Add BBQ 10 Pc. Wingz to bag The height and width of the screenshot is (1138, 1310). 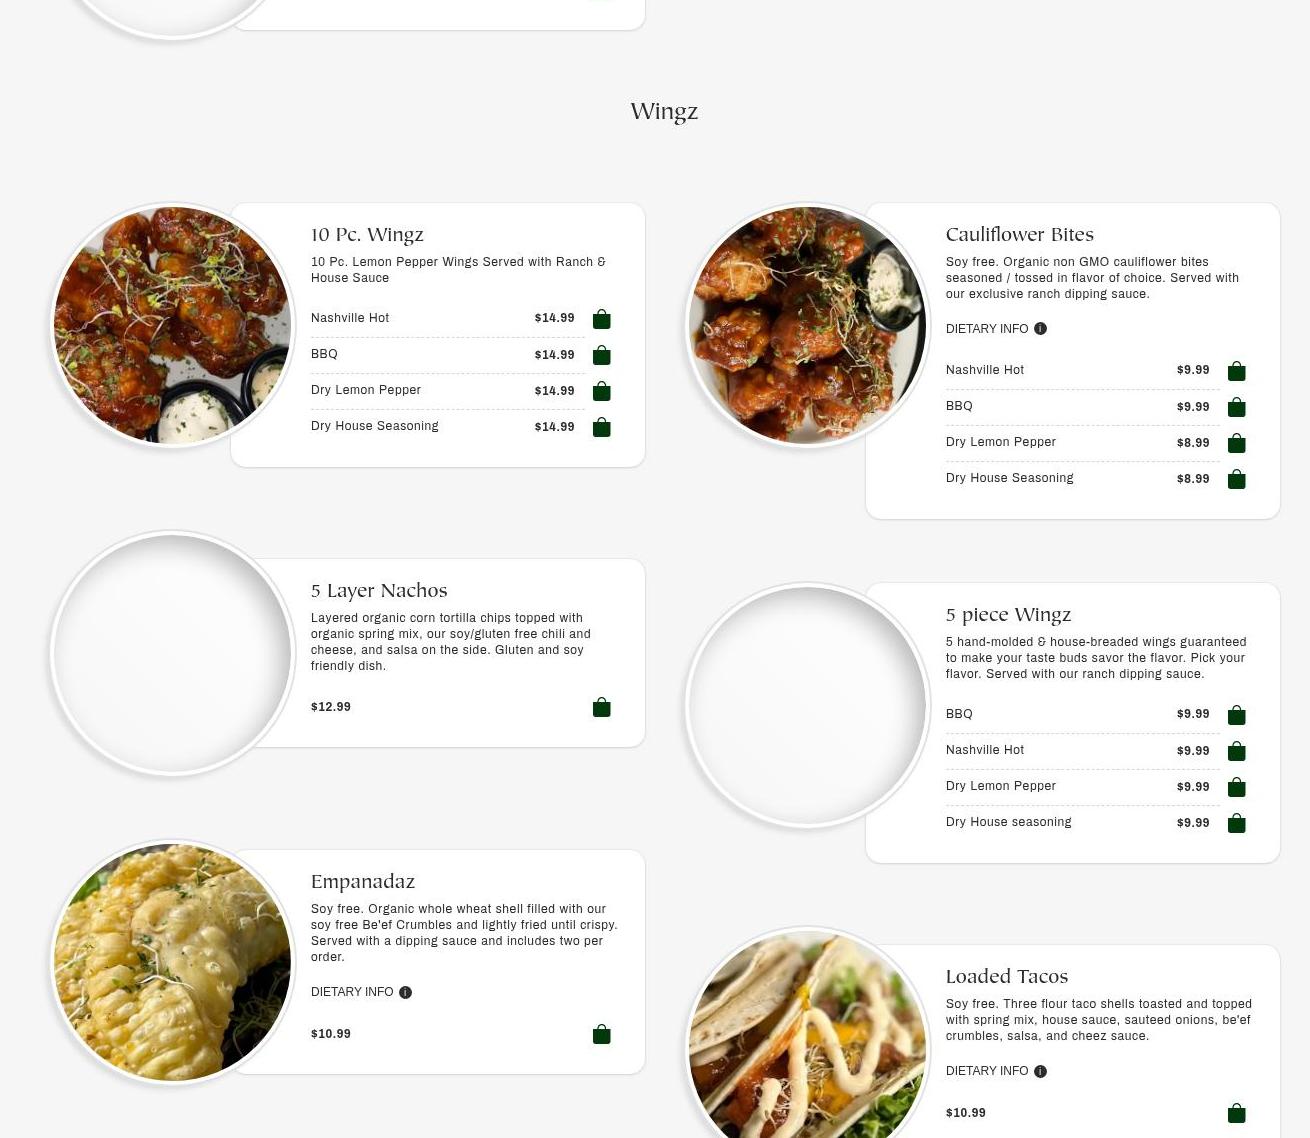click(x=601, y=355)
